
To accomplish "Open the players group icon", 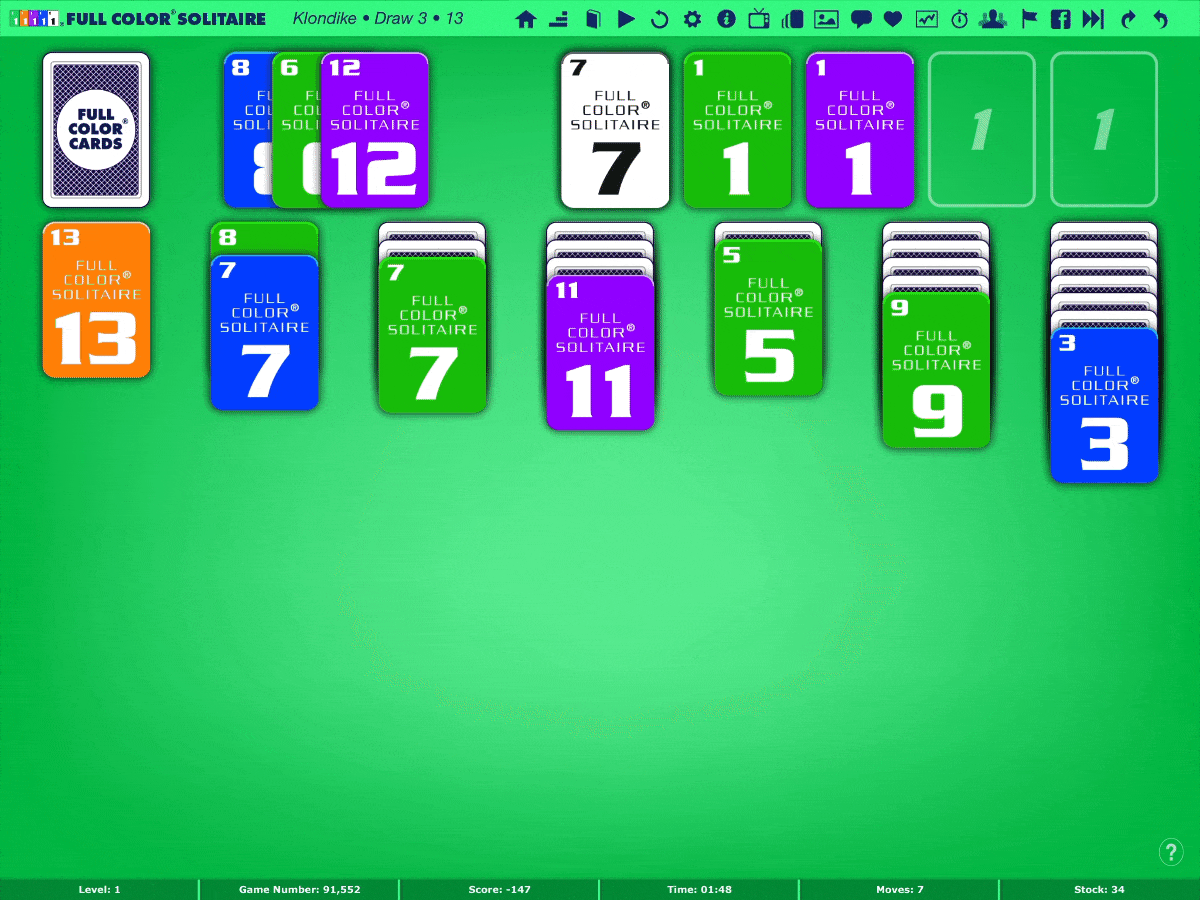I will (993, 19).
